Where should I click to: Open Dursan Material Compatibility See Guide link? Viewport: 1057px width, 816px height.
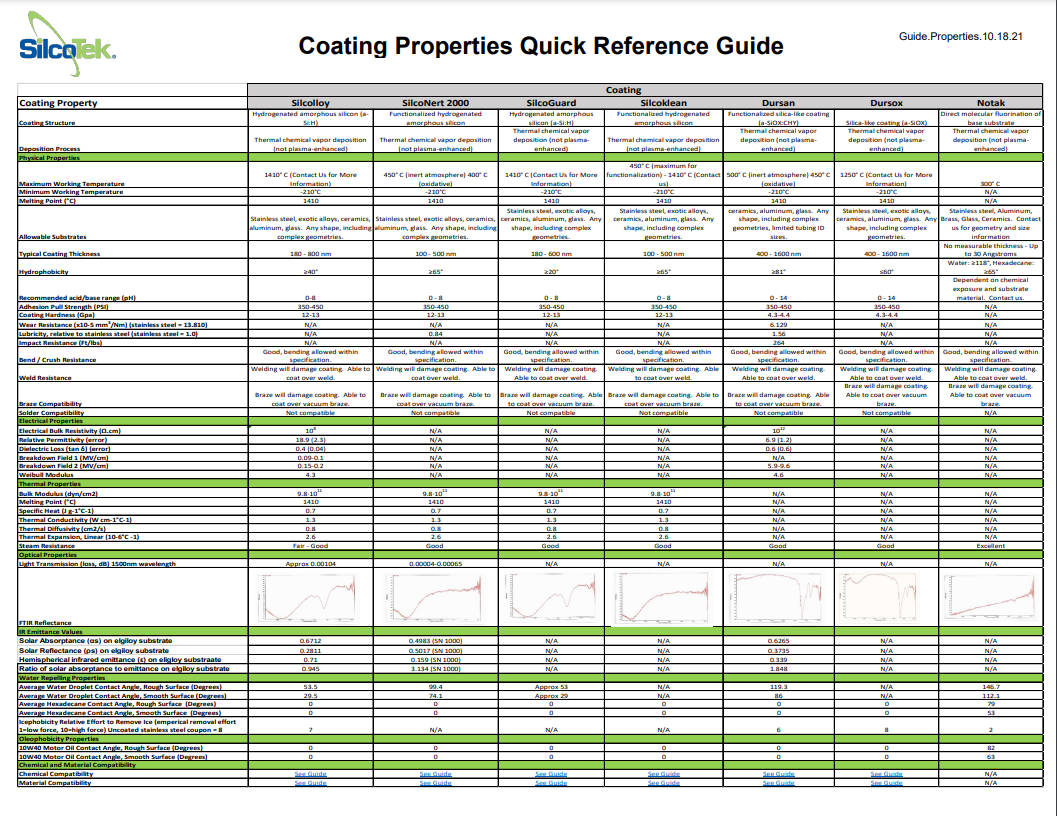click(x=779, y=783)
